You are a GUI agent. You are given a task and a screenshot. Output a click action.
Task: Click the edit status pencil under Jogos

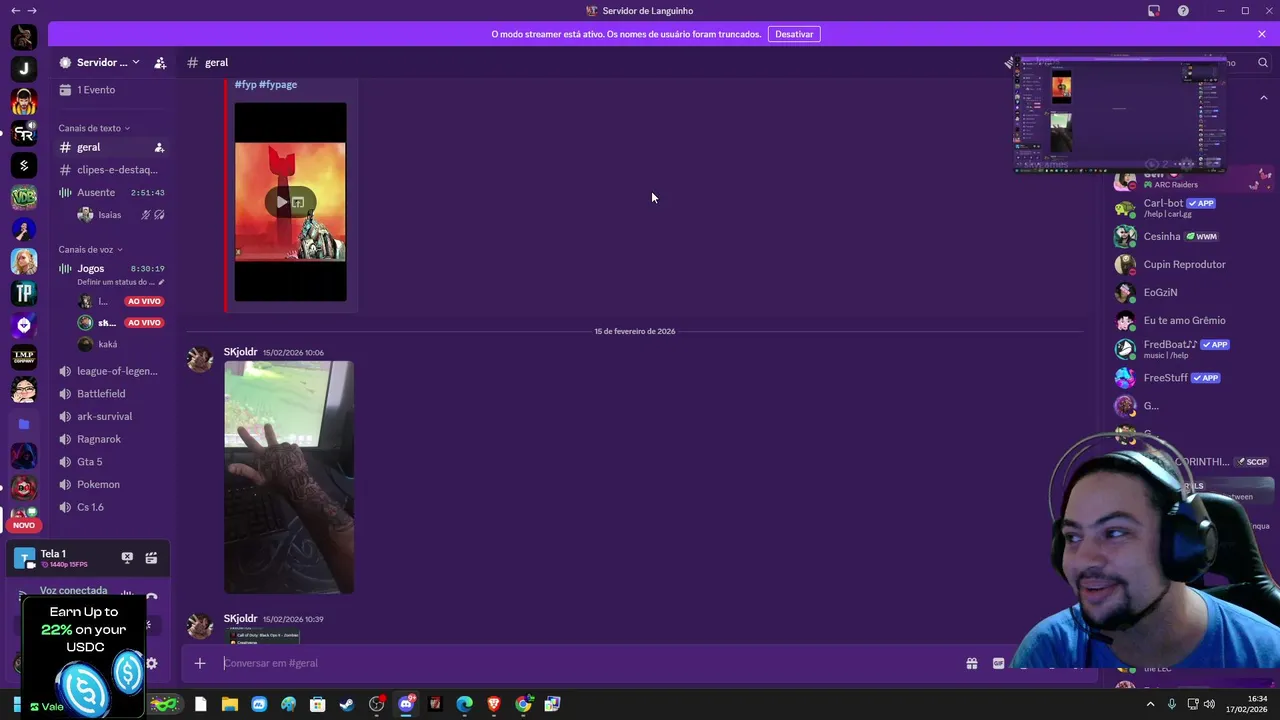(161, 282)
